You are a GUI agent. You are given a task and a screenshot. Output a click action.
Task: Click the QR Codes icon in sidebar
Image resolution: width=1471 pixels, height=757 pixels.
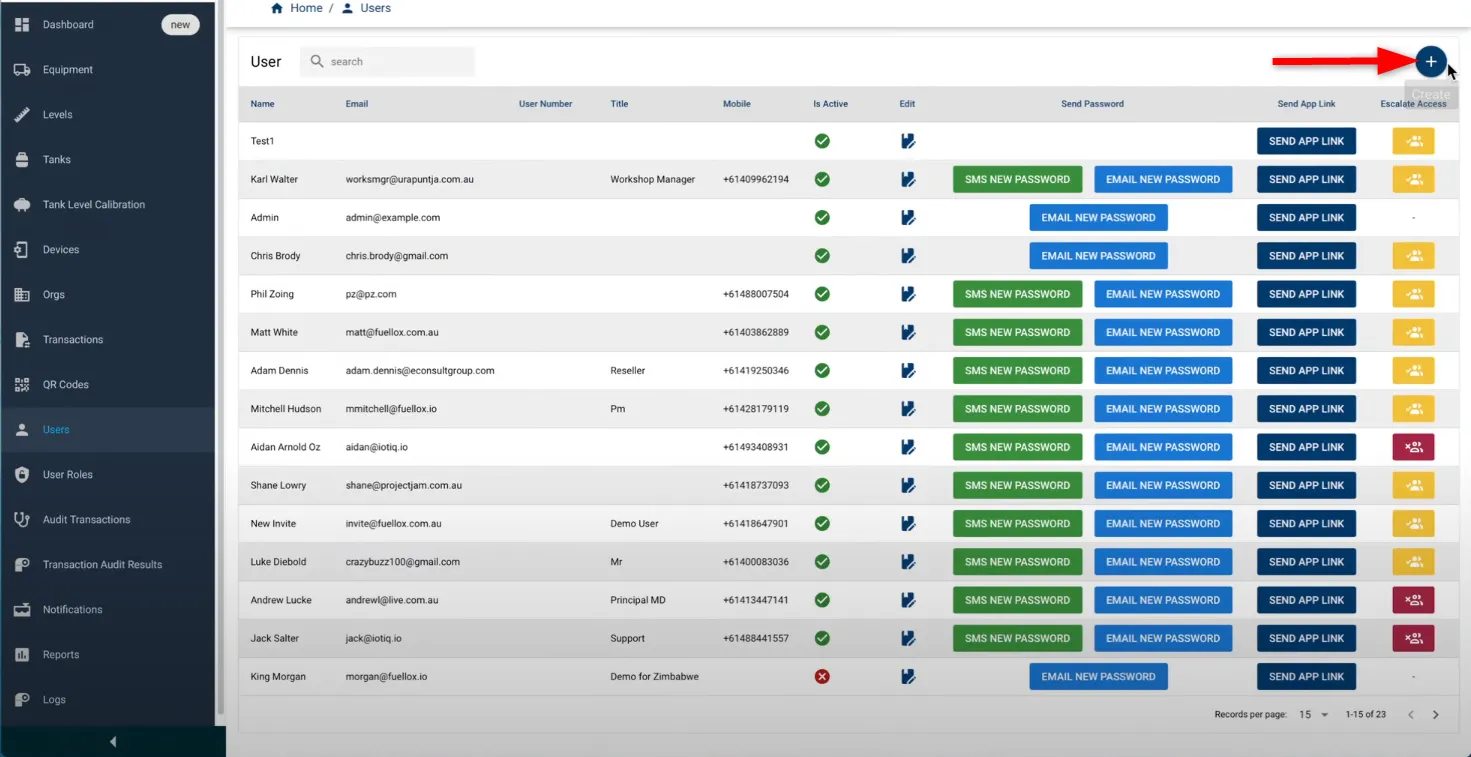click(x=22, y=385)
